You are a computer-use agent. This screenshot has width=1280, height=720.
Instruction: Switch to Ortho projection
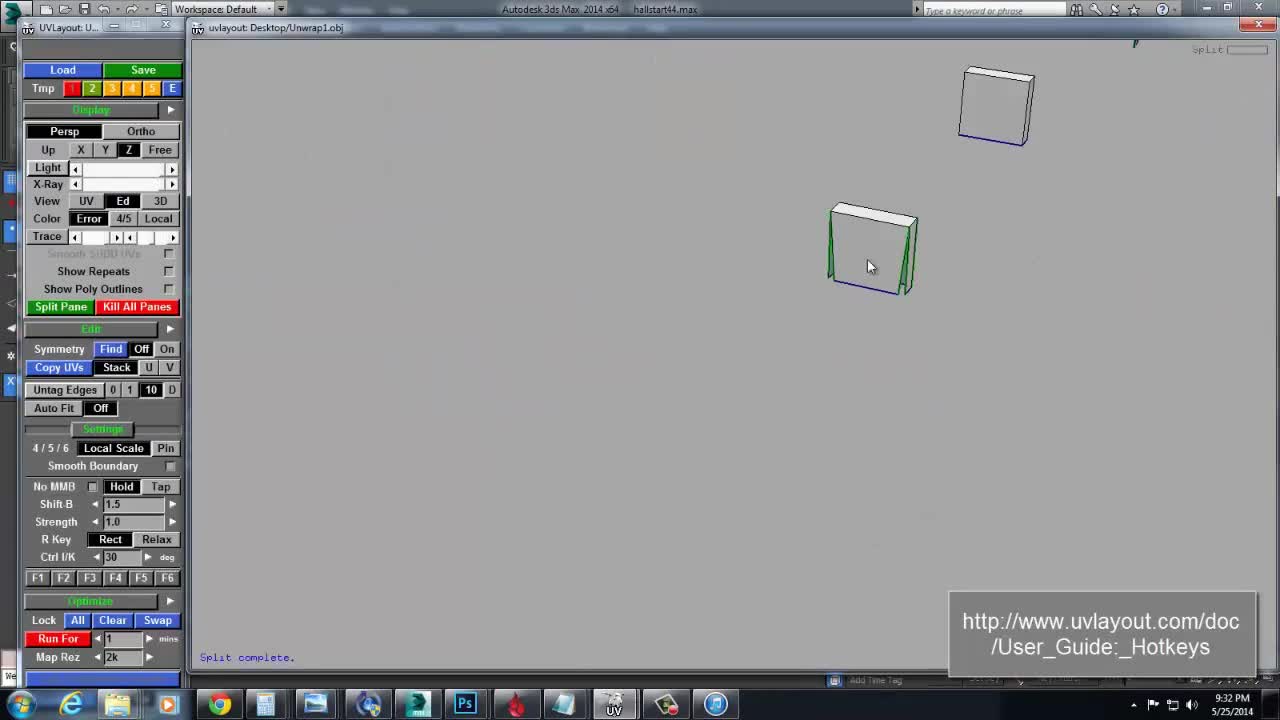point(141,131)
